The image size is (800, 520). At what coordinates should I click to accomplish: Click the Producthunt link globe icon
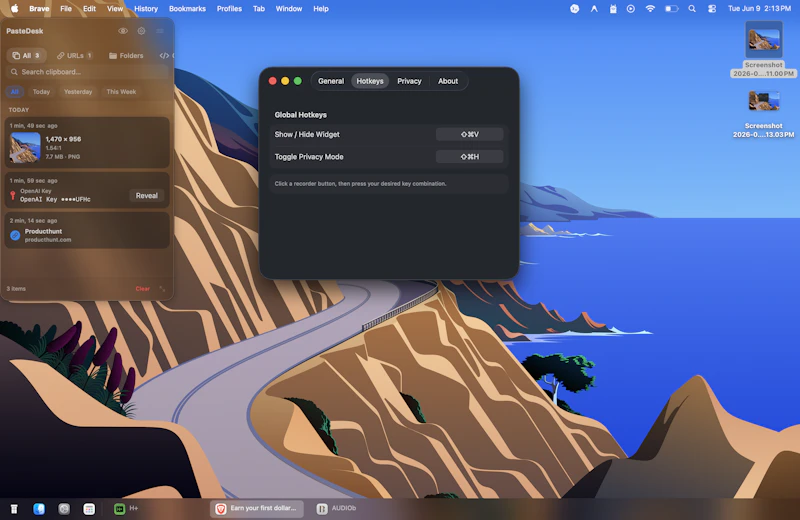tap(15, 235)
